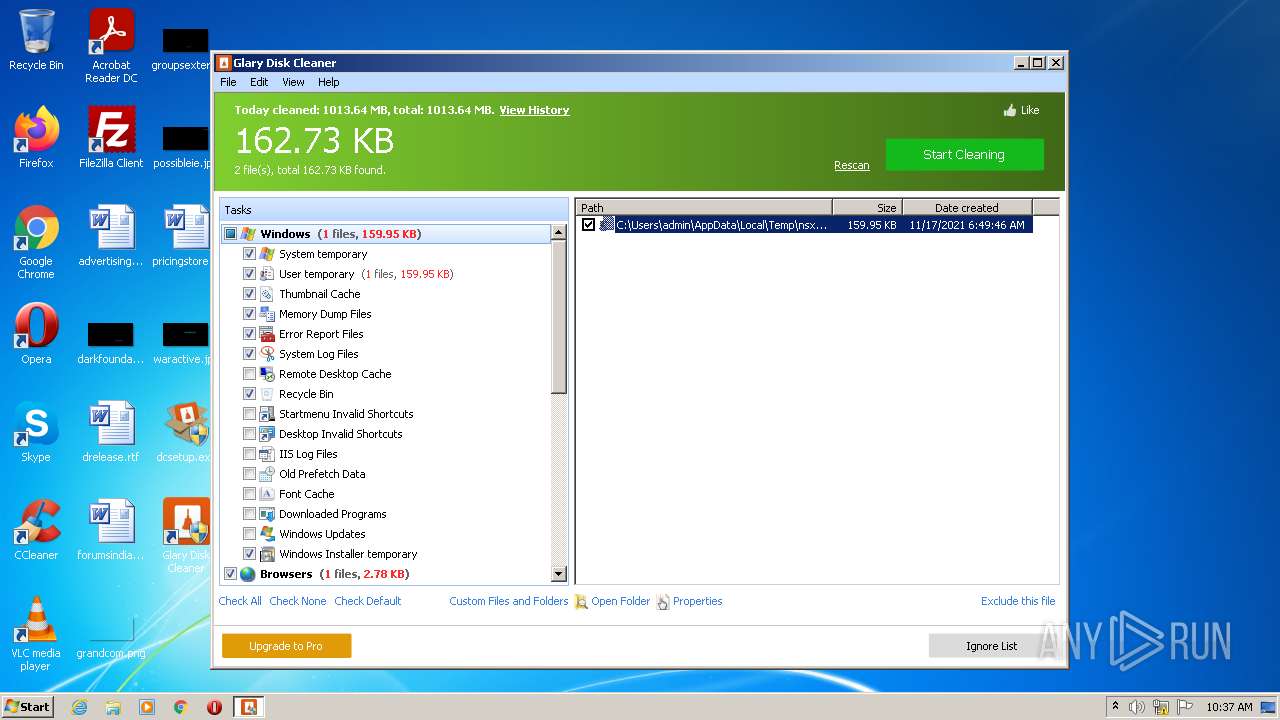This screenshot has width=1280, height=720.
Task: Click the Thumbnail Cache icon
Action: (267, 294)
